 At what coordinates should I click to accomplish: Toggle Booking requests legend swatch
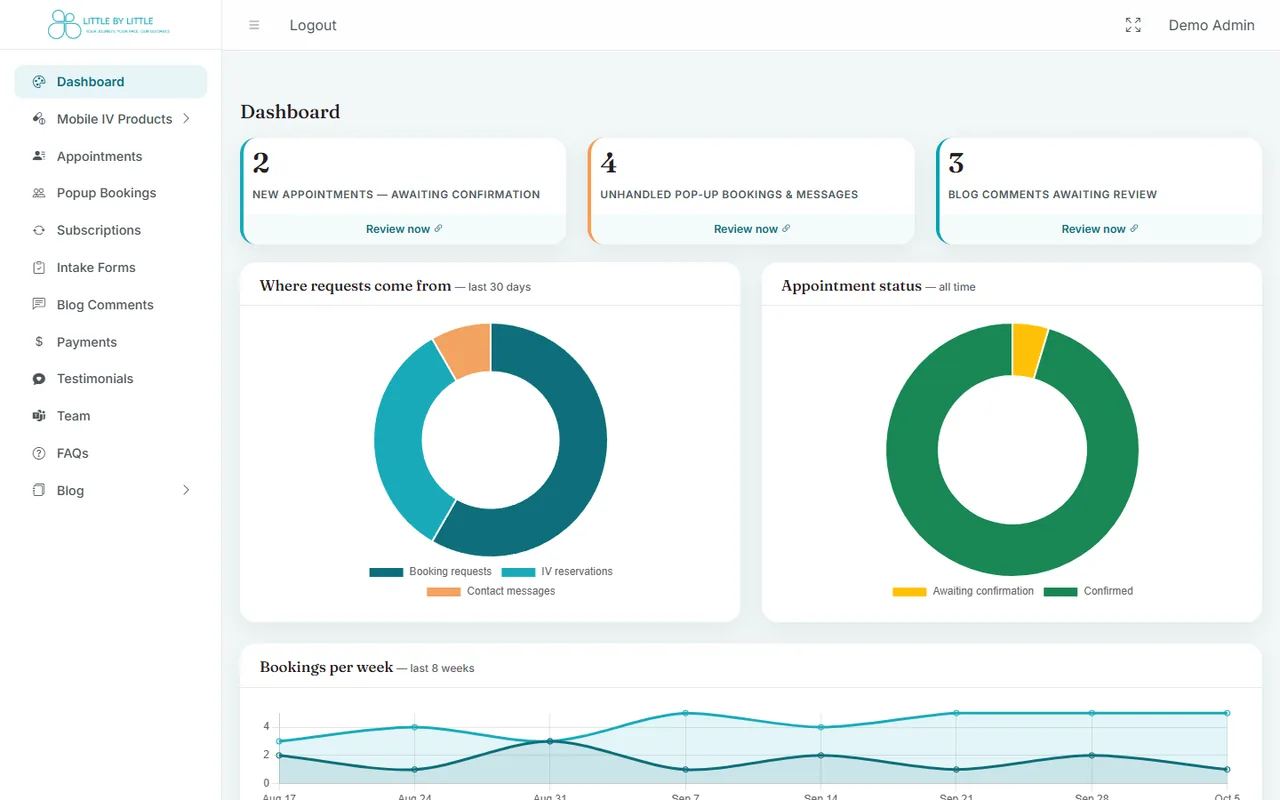click(x=386, y=572)
